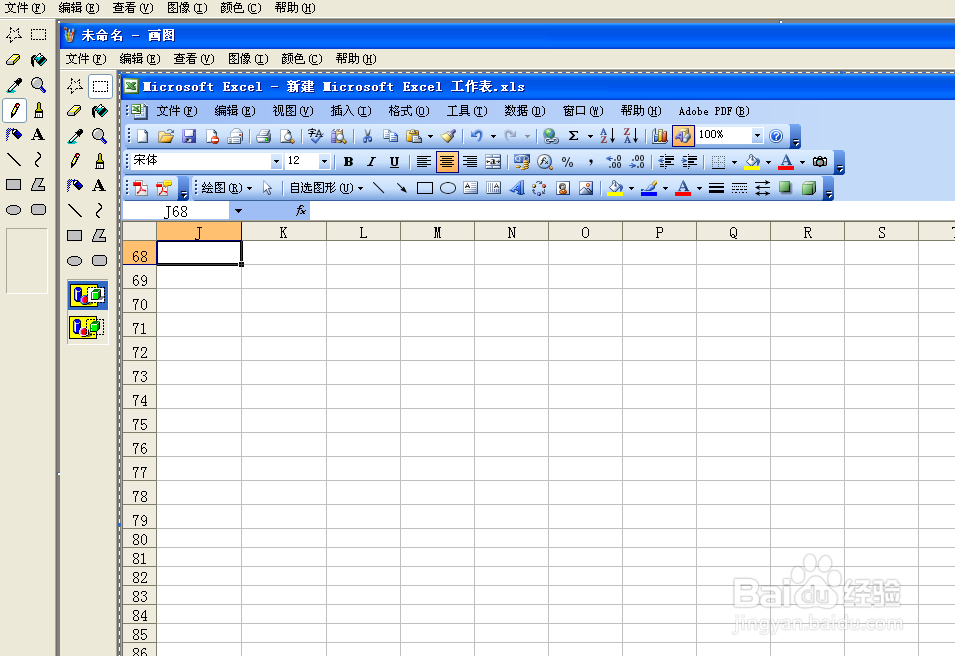Screen dimensions: 955x656
Task: Click the yellow Fill Color button on formatting toolbar
Action: click(x=753, y=162)
